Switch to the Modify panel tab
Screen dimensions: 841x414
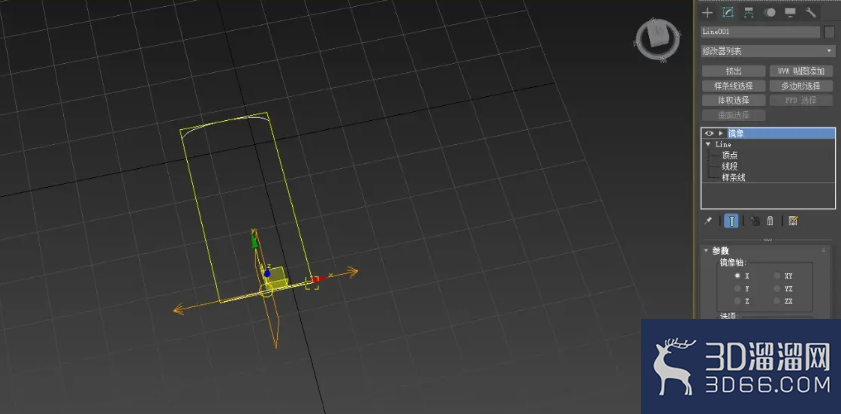pyautogui.click(x=728, y=12)
